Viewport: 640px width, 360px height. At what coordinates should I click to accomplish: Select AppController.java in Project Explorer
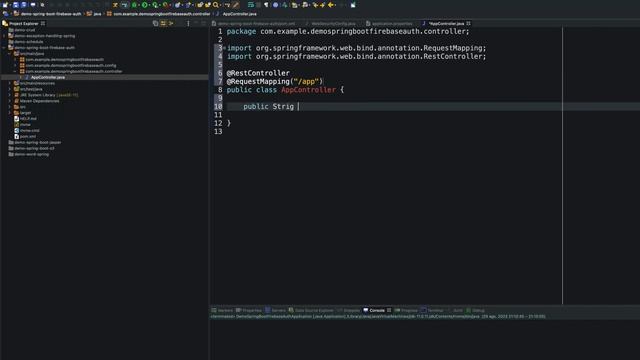(x=48, y=77)
